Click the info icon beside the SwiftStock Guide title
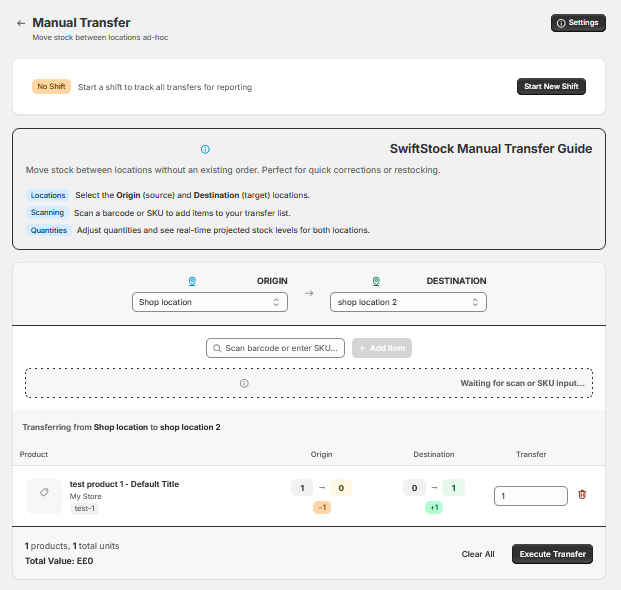This screenshot has width=621, height=590. click(x=205, y=149)
